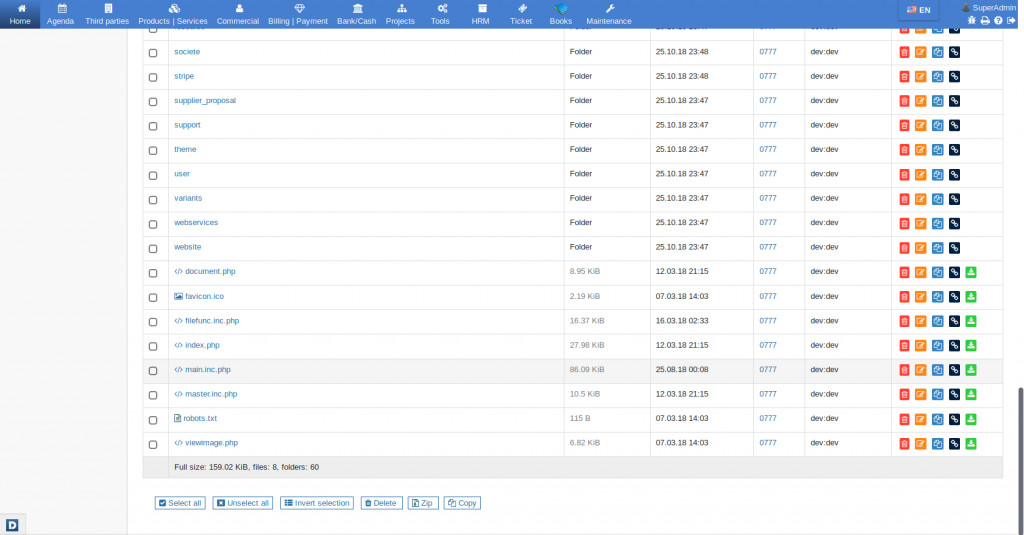Open the Third parties menu
1024x535 pixels.
pos(107,14)
